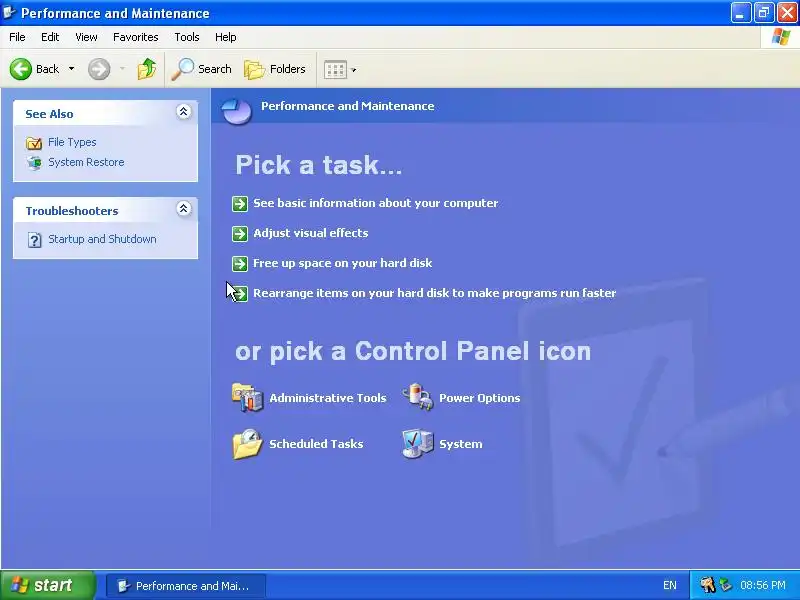Click Performance and Maintenance taskbar button

(x=186, y=586)
